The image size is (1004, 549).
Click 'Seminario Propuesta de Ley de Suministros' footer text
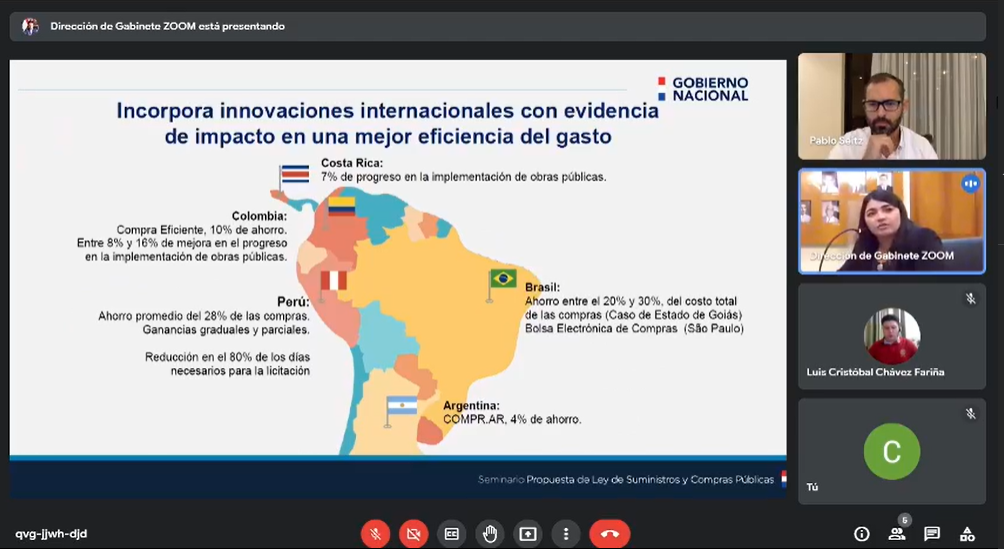626,480
